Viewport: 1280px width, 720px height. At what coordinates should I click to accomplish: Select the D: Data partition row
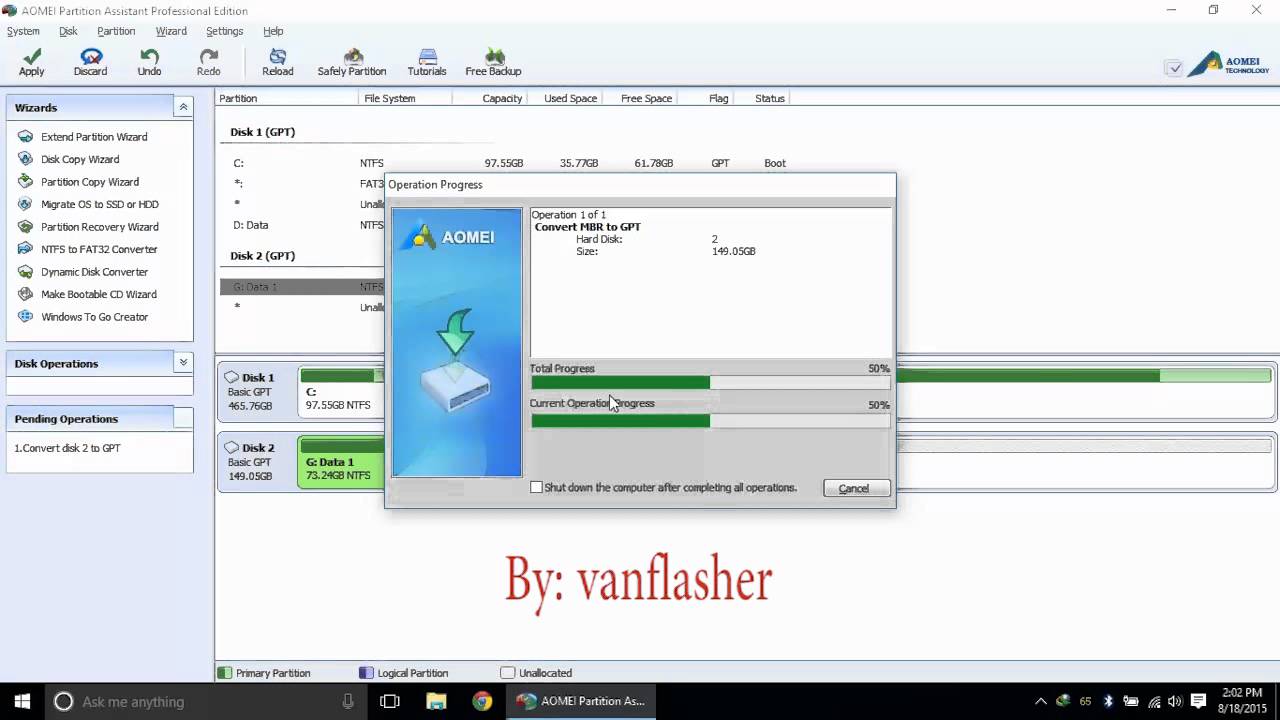tap(302, 225)
